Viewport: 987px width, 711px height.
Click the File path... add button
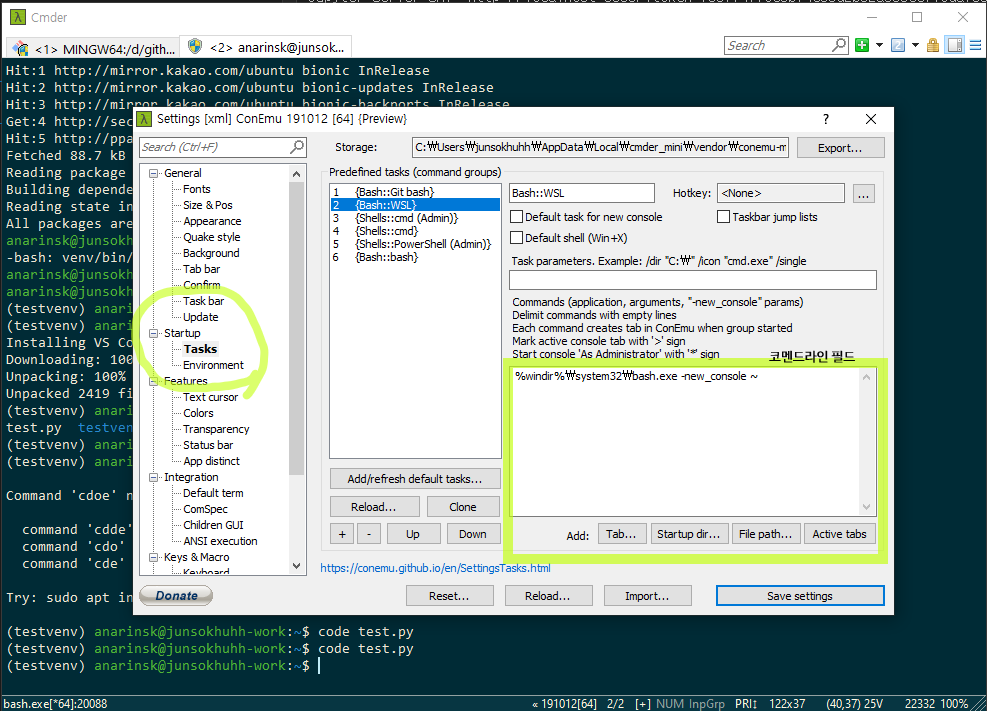point(765,534)
